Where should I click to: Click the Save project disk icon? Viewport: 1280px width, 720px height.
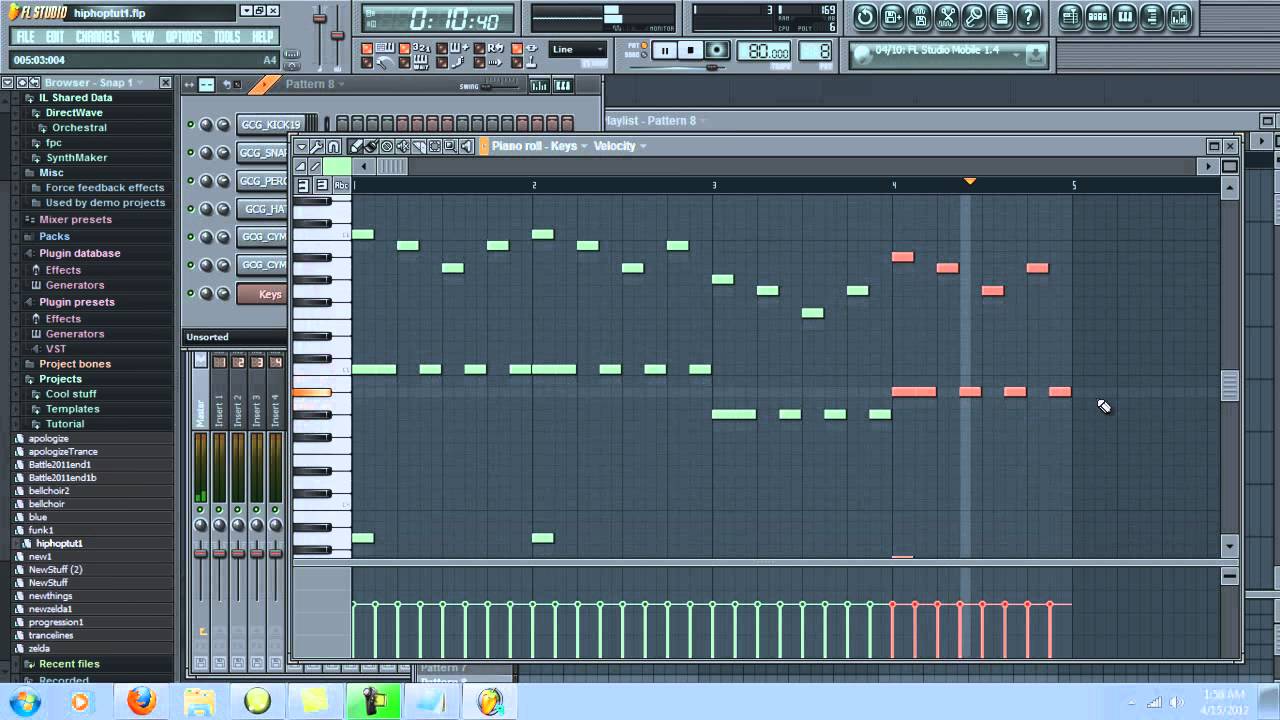(919, 16)
